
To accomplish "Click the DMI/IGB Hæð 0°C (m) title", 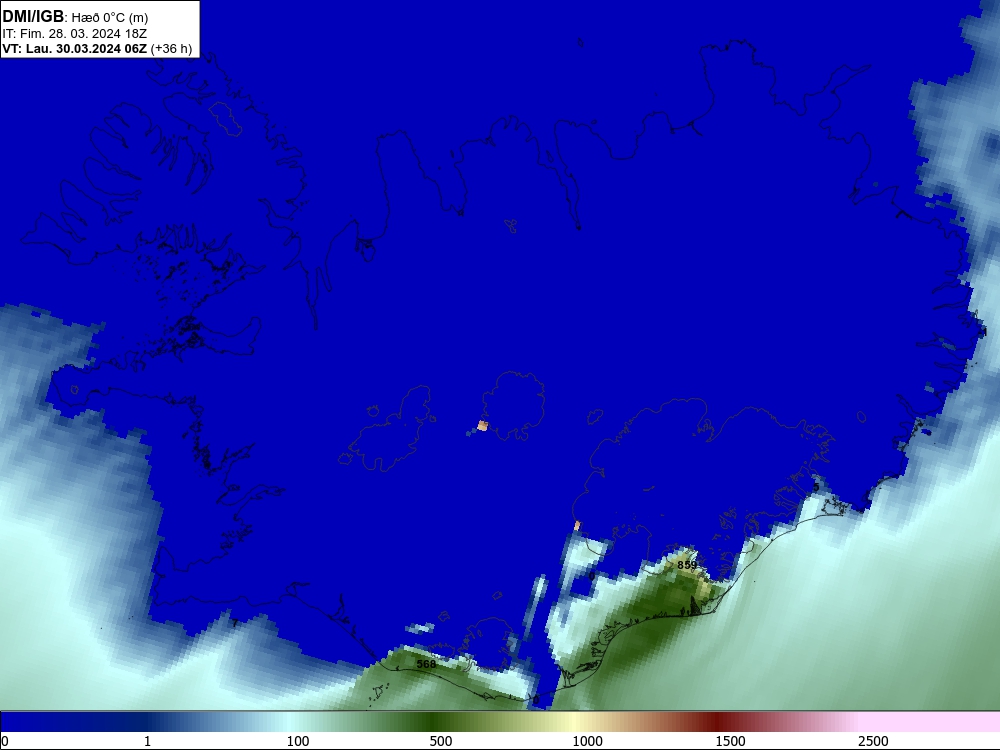I will pyautogui.click(x=75, y=17).
